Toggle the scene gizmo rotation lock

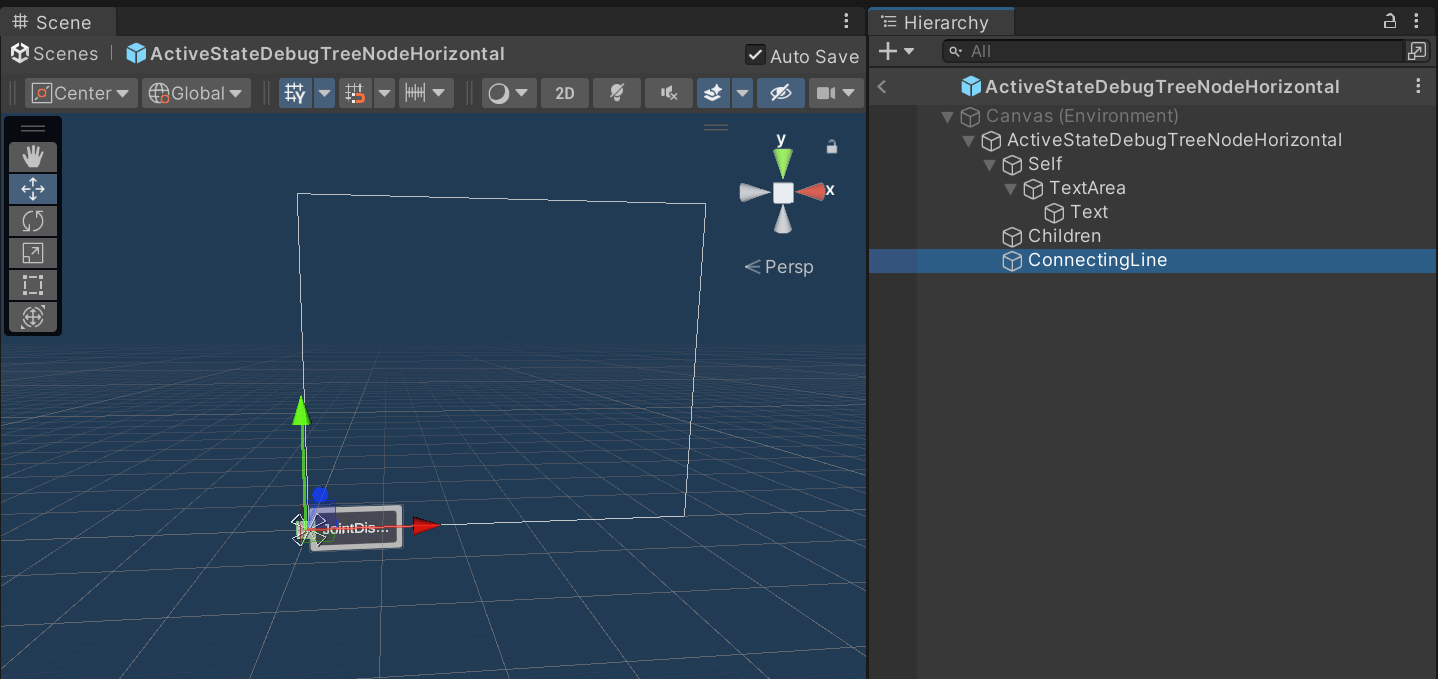point(831,147)
